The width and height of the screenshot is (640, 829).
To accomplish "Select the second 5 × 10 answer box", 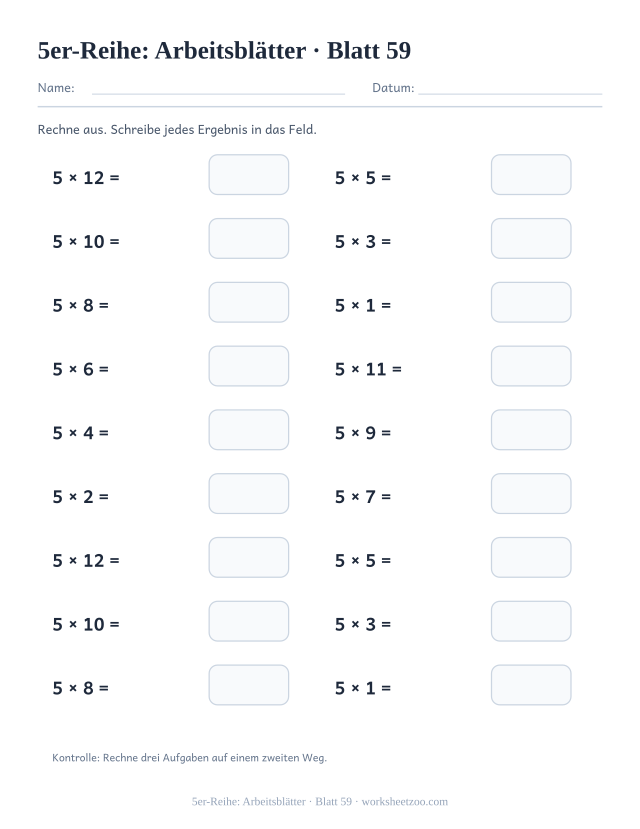I will [249, 621].
